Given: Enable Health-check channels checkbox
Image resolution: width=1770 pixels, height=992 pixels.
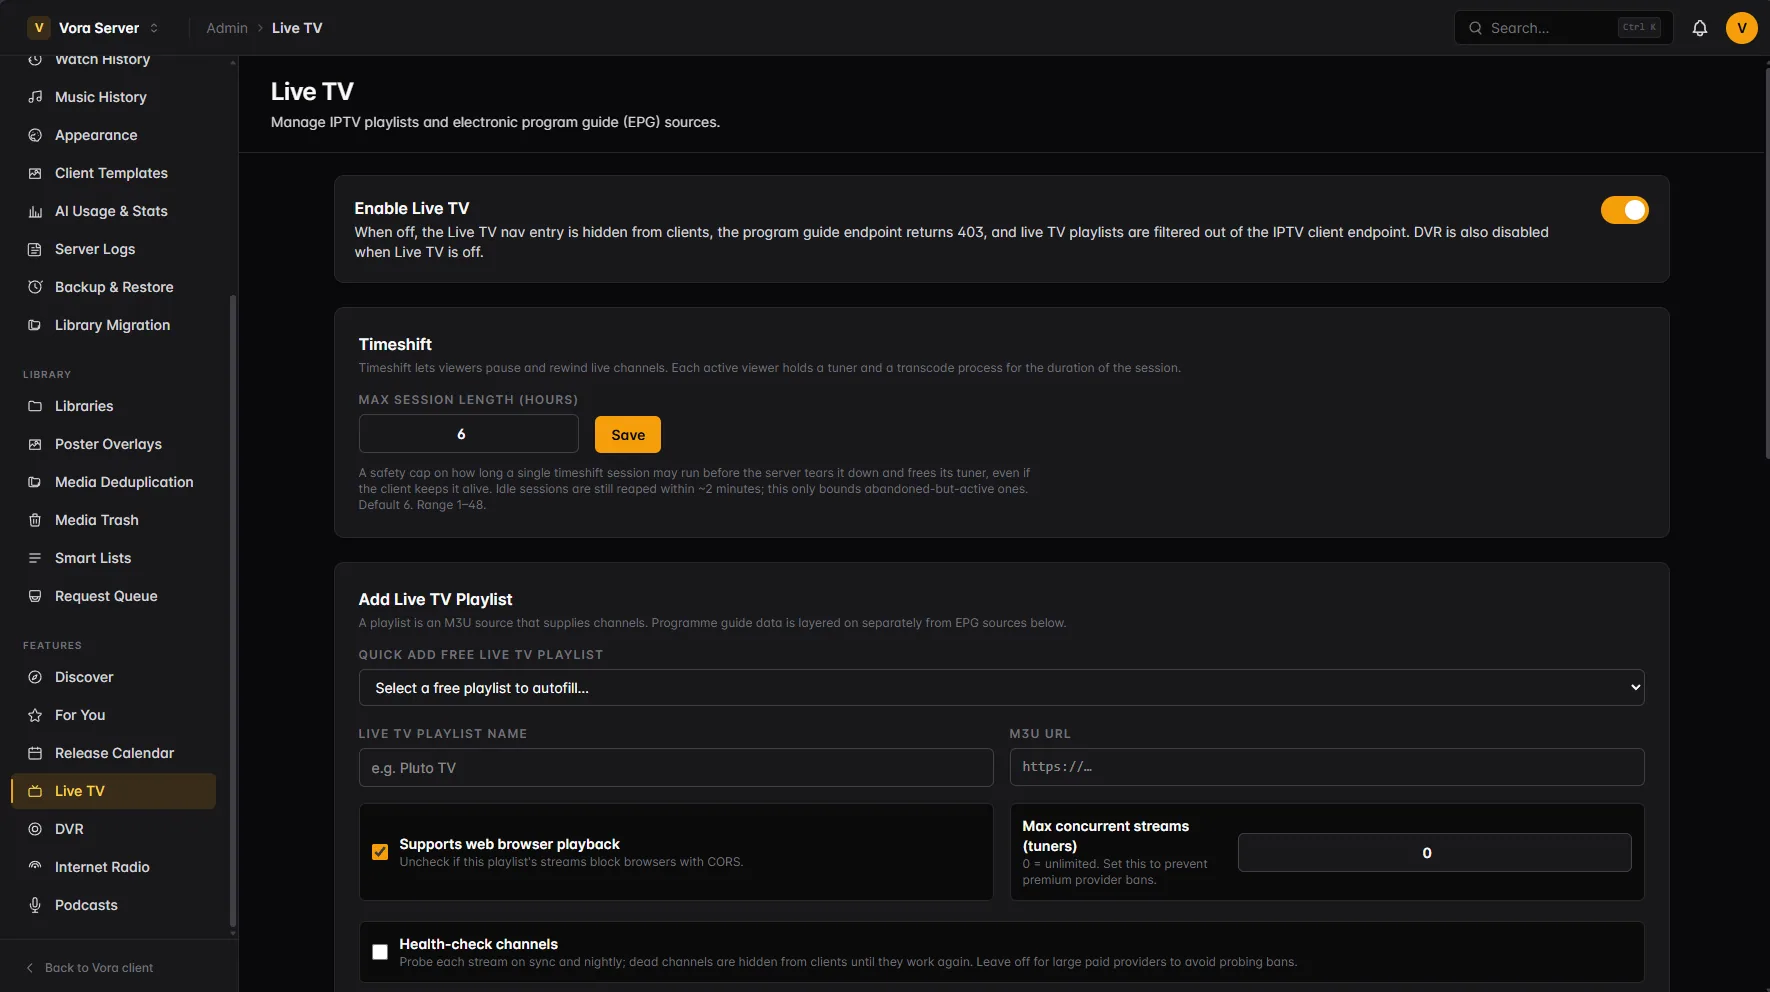Looking at the screenshot, I should click(x=380, y=952).
